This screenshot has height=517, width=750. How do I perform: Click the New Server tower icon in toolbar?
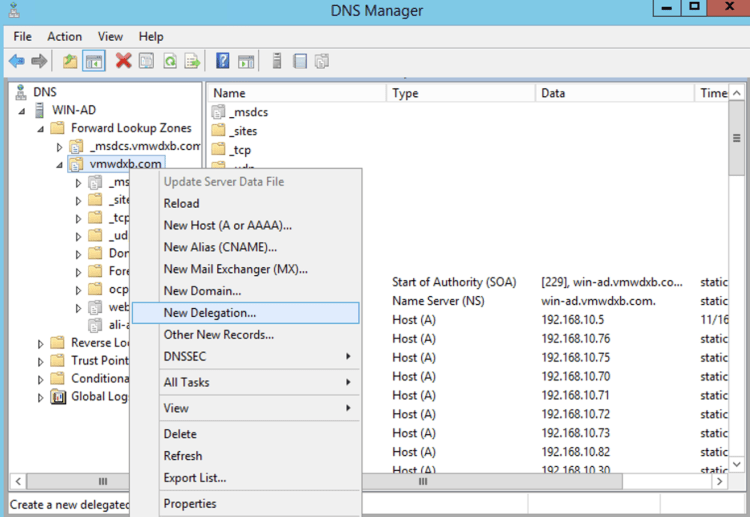coord(277,61)
